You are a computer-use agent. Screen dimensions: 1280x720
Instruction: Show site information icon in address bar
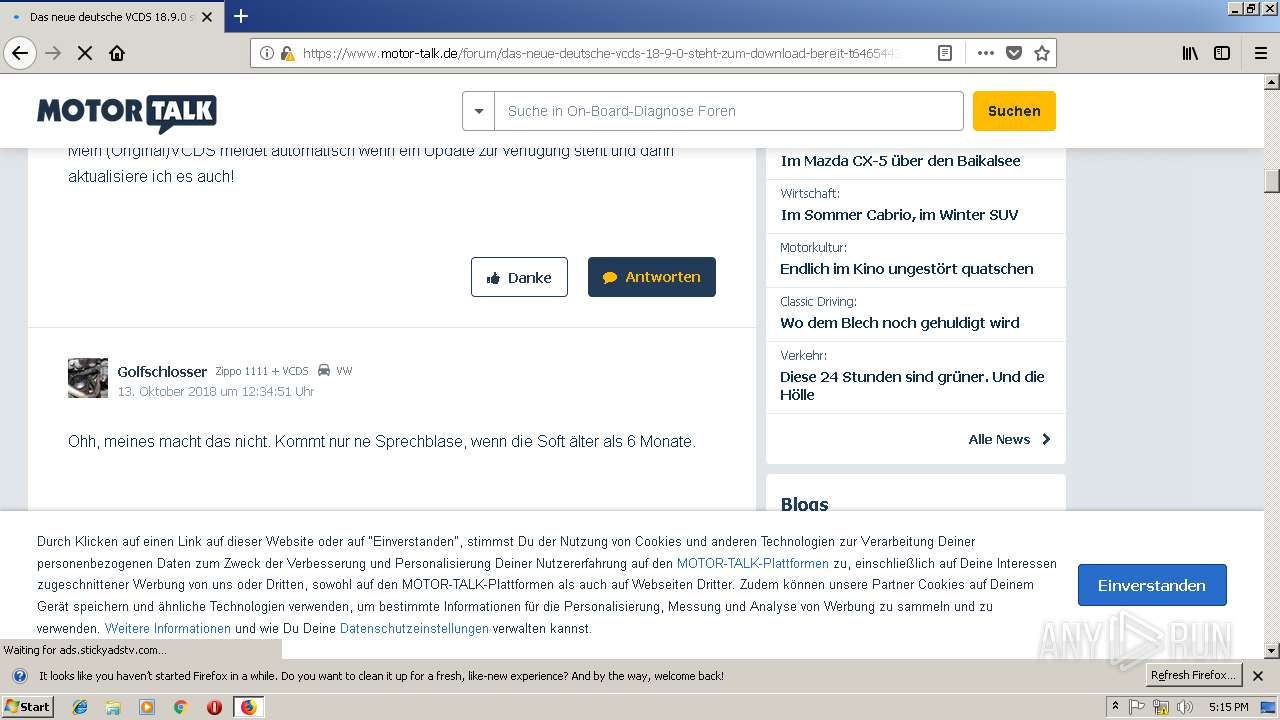pos(267,53)
